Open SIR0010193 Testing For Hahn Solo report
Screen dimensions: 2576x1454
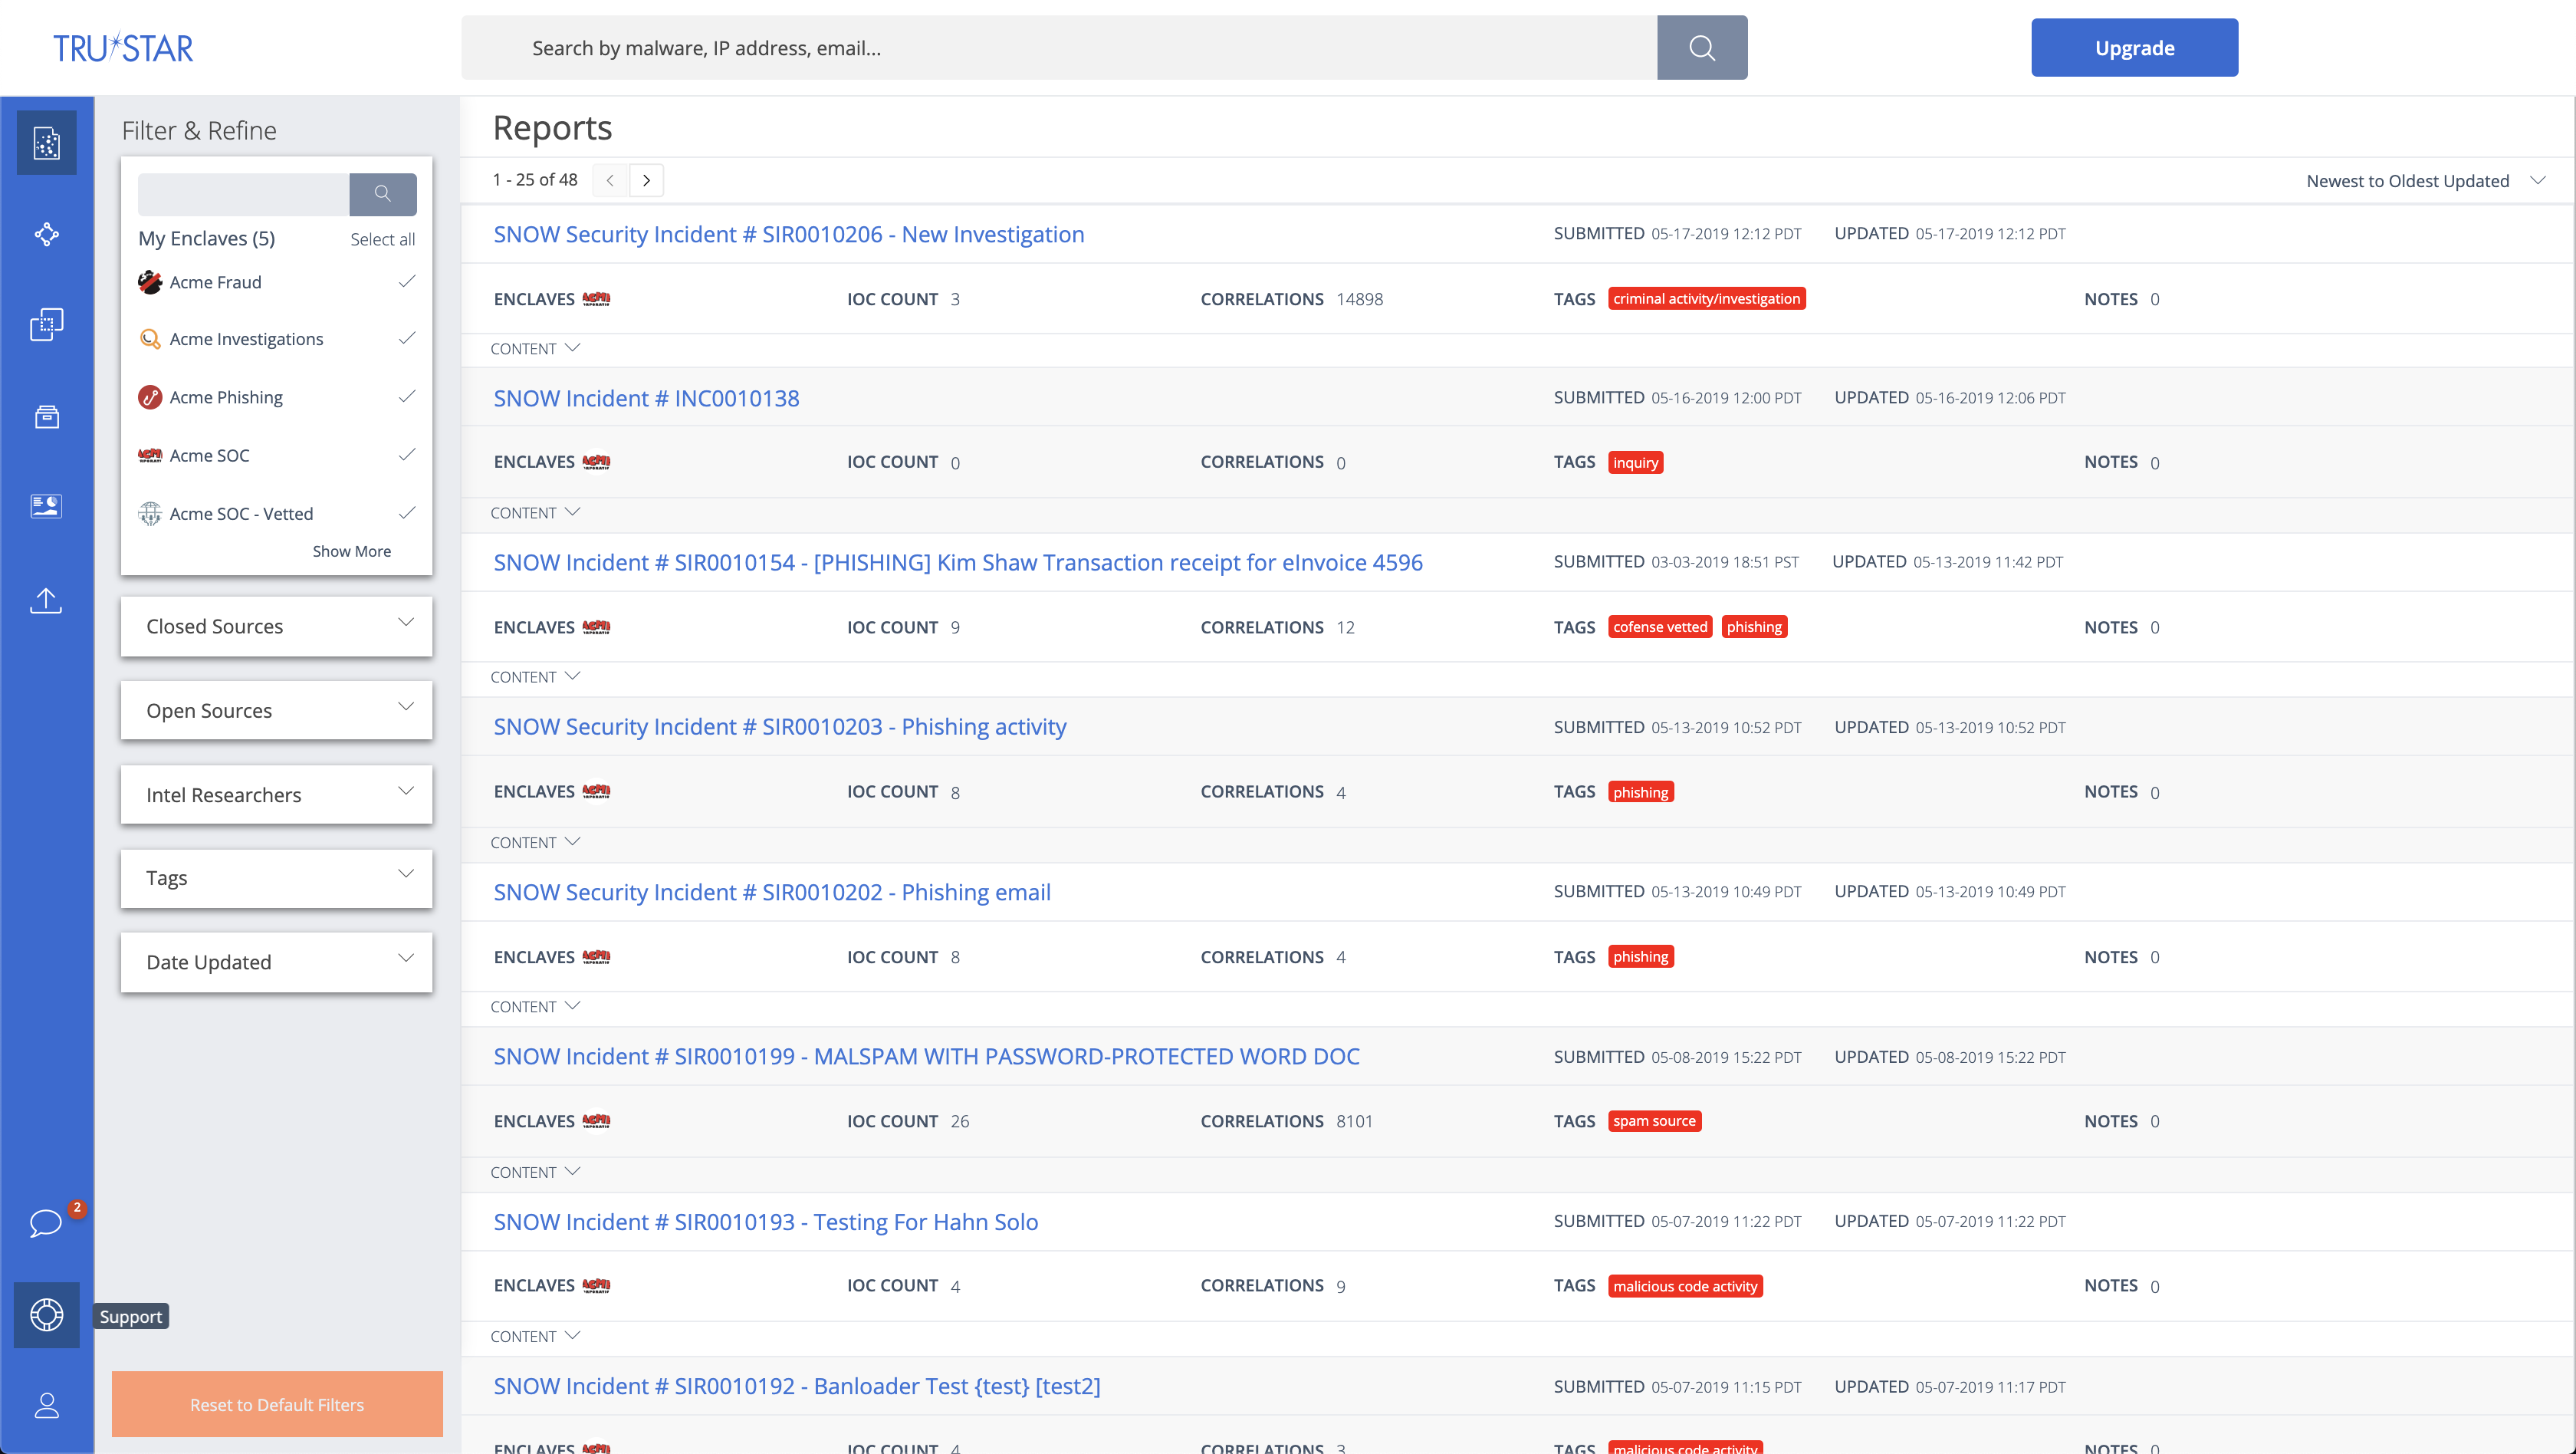tap(765, 1221)
